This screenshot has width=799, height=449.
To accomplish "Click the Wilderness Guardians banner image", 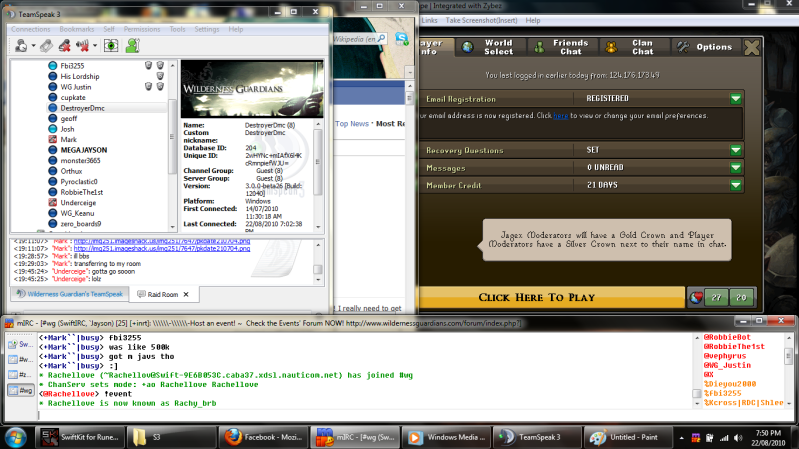I will click(252, 89).
